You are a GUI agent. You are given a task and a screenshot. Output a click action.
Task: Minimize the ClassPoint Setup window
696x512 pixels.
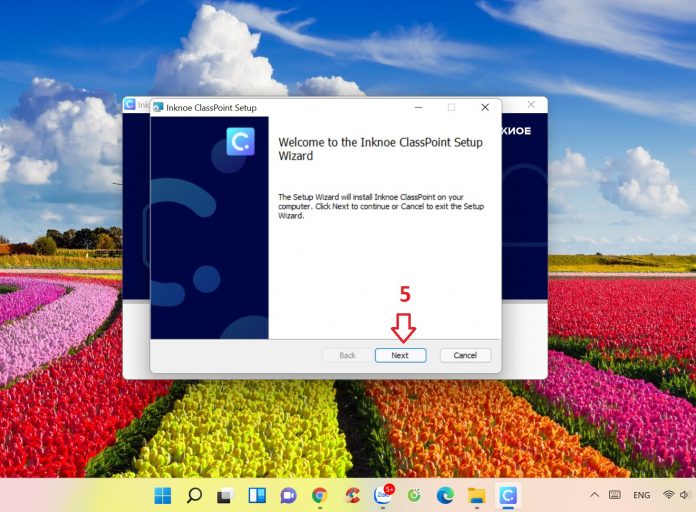tap(417, 107)
